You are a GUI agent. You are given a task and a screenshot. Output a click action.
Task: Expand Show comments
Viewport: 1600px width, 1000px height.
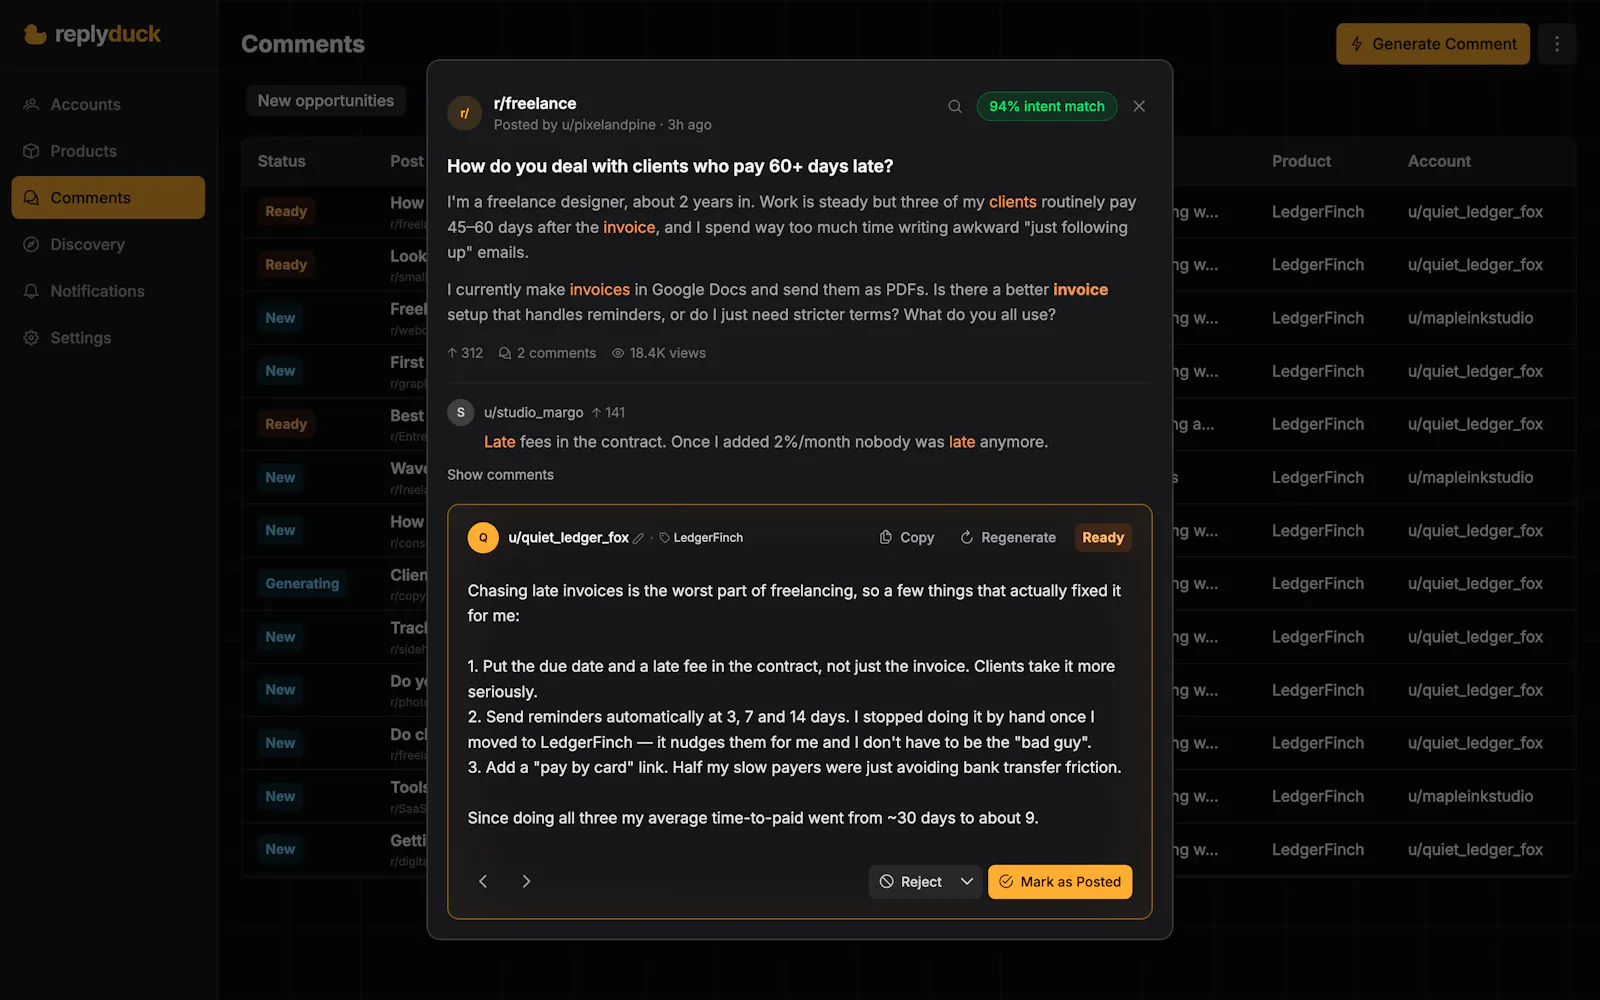(500, 475)
